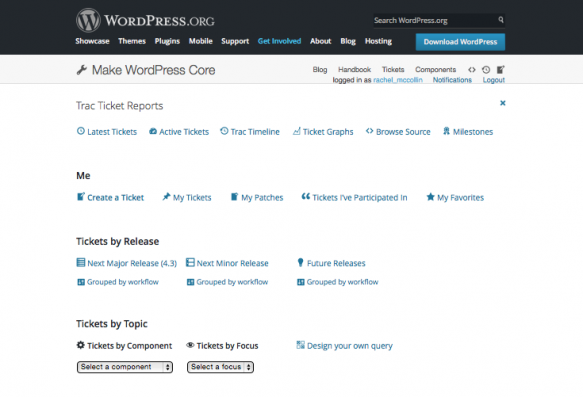Open the Plugins menu item

(x=167, y=41)
